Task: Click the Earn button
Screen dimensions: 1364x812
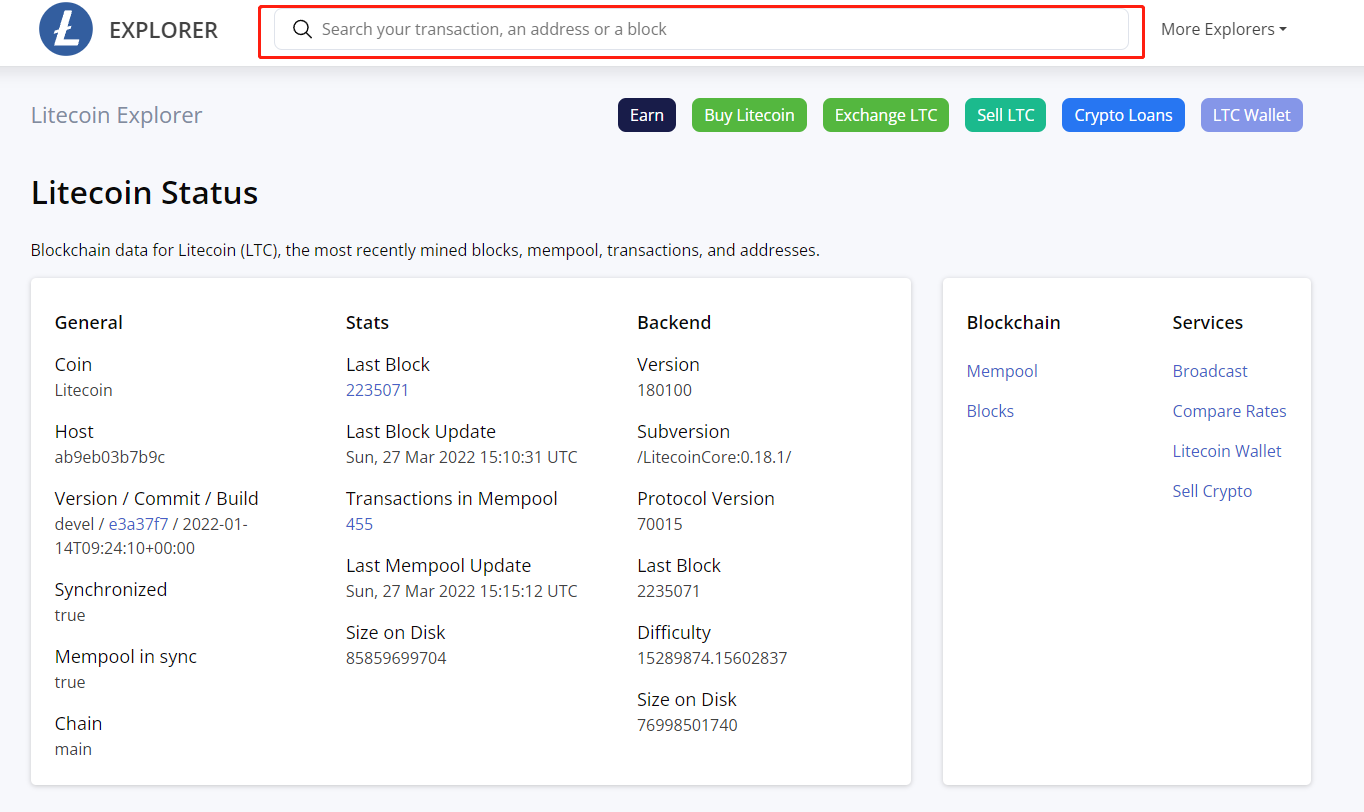Action: [646, 115]
